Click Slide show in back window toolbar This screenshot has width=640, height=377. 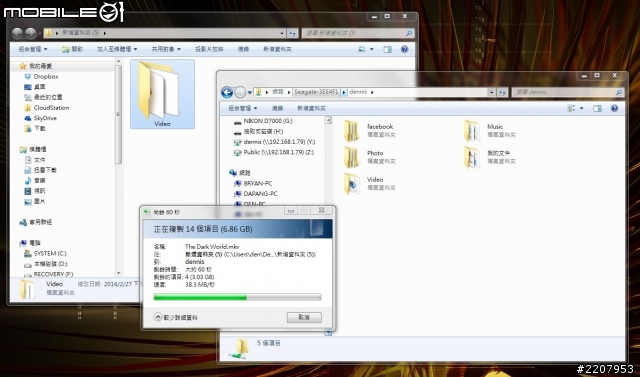pyautogui.click(x=209, y=49)
